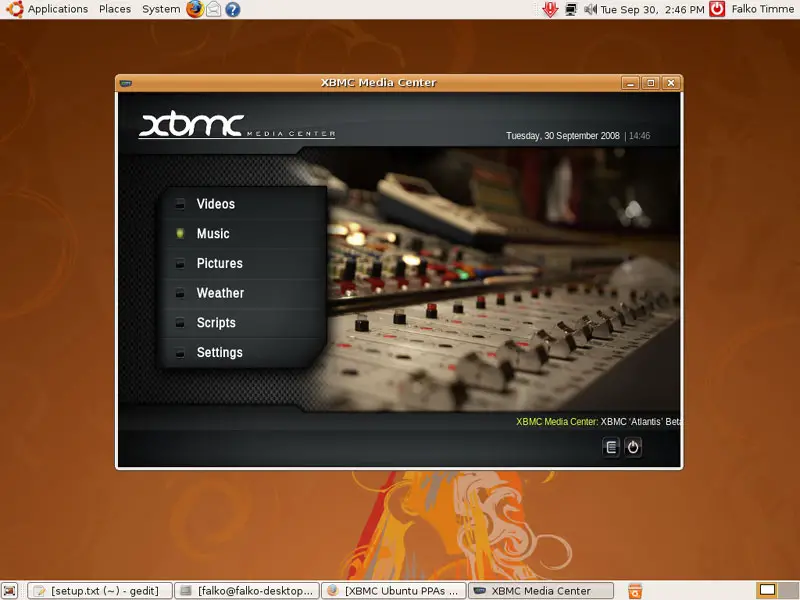Click the Show Desktop icon in bottom panel

pyautogui.click(x=10, y=591)
